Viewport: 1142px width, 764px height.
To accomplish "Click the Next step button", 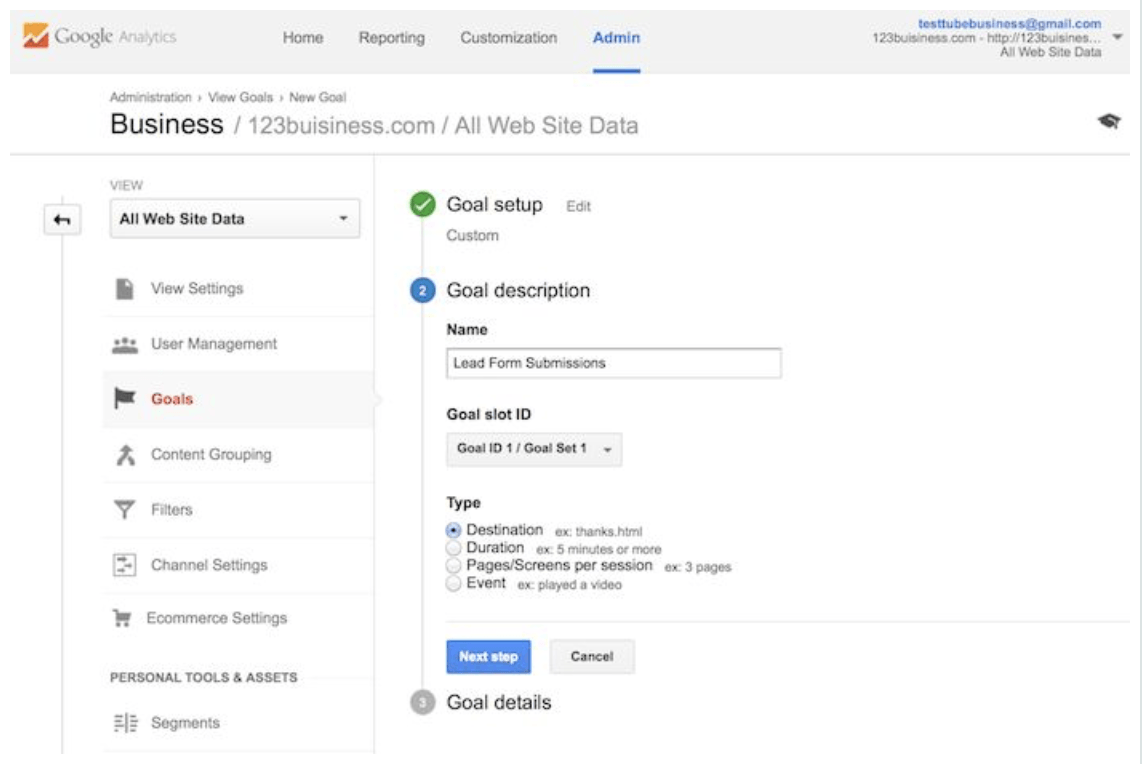I will 488,657.
